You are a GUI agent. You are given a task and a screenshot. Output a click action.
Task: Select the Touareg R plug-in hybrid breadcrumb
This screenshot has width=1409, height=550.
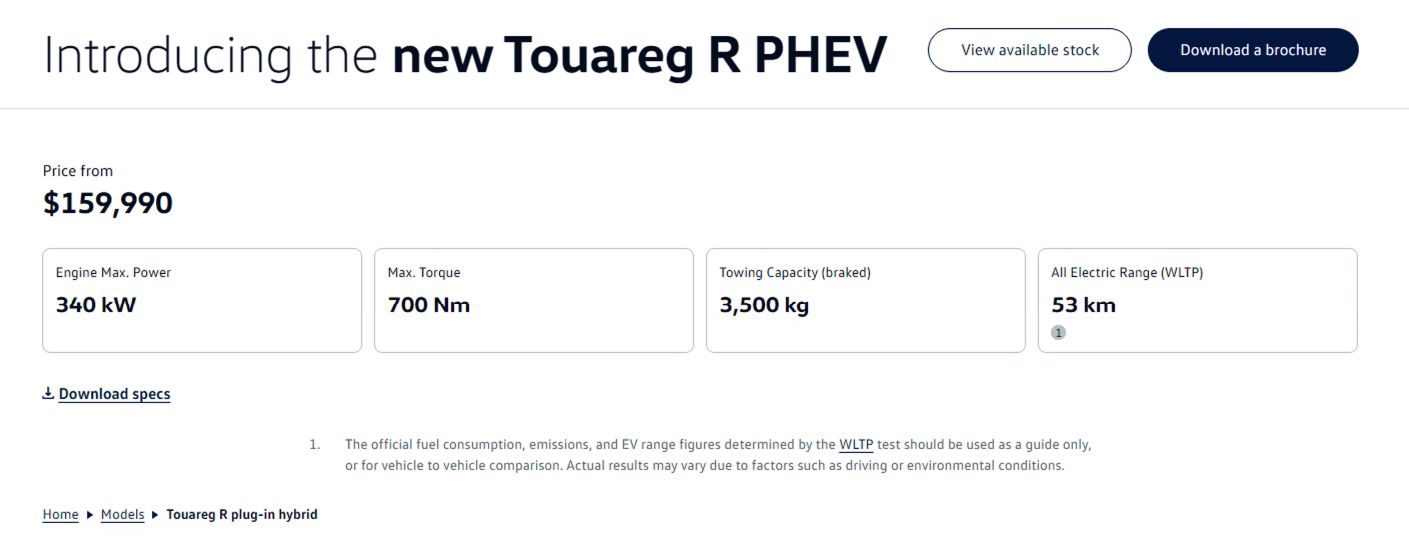(x=241, y=515)
